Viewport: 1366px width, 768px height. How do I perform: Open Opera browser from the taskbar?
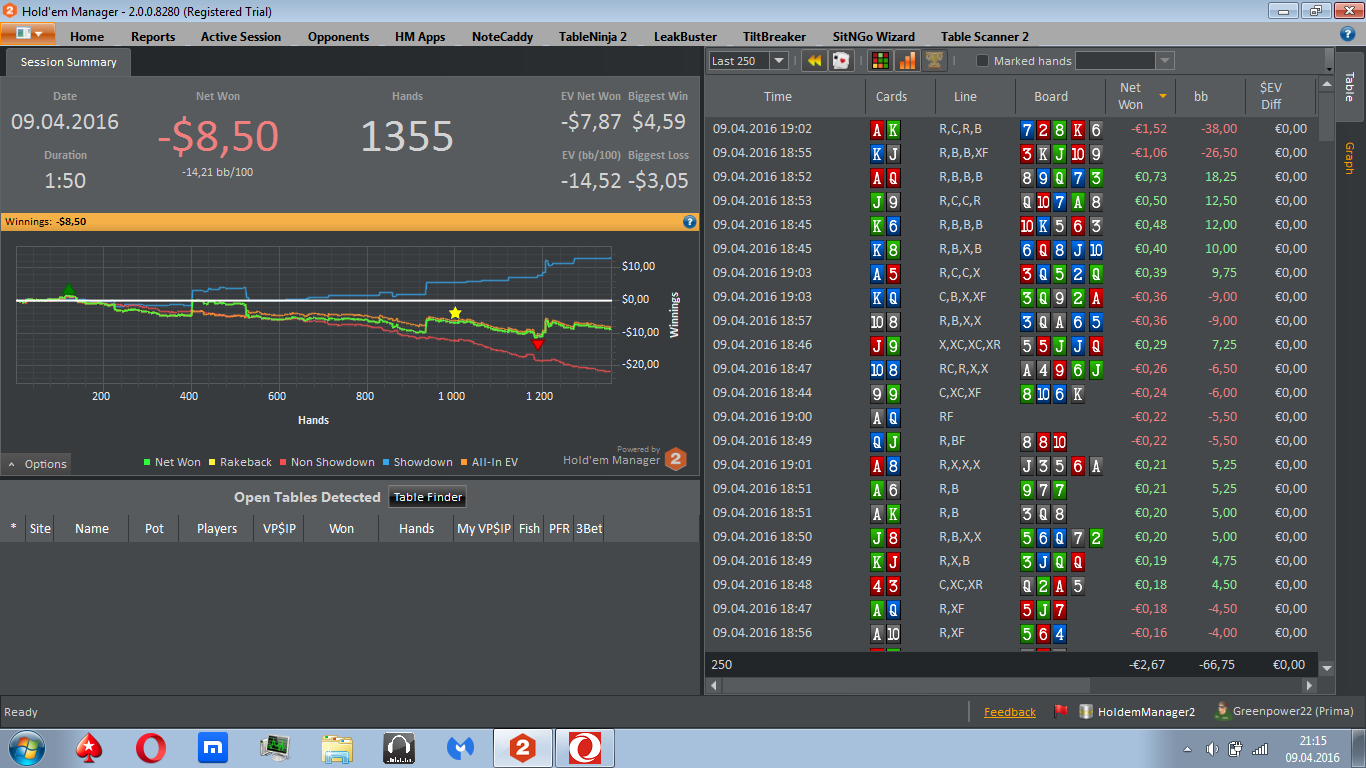[x=151, y=747]
